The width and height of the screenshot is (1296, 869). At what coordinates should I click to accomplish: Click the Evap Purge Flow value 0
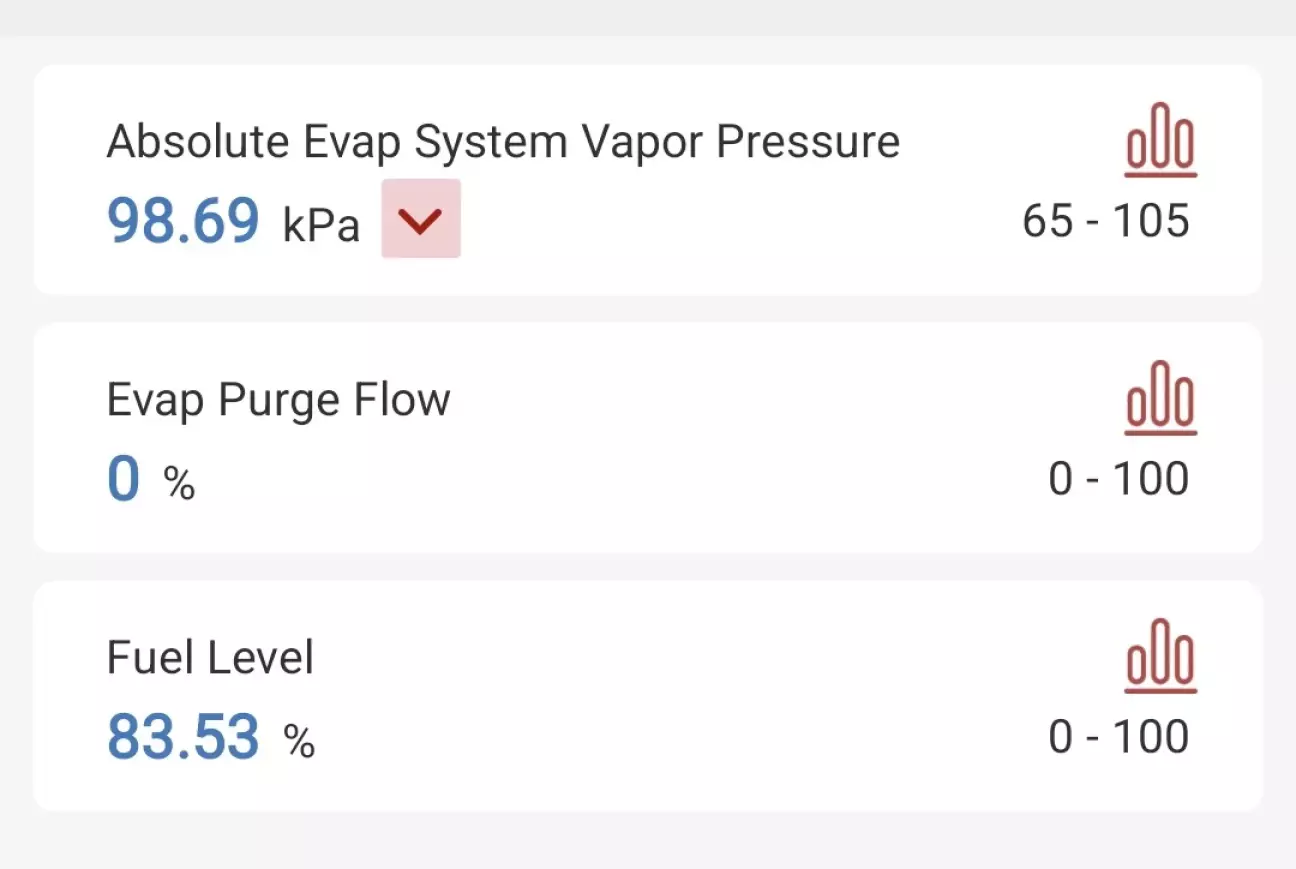coord(123,479)
